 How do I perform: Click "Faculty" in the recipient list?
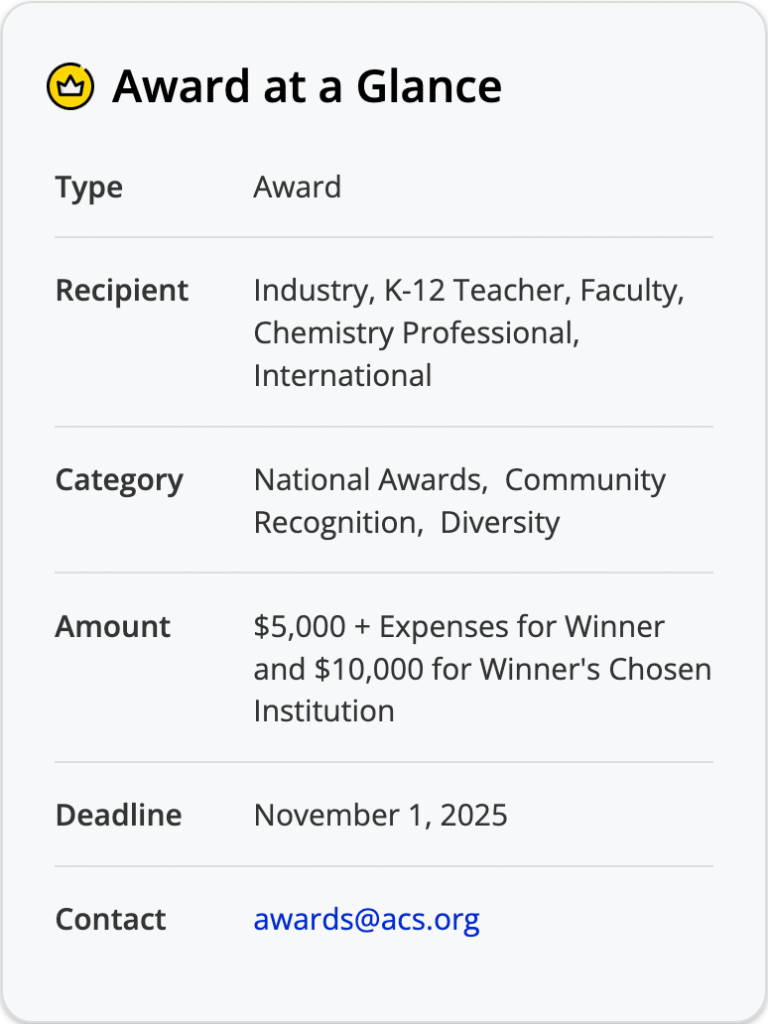(x=631, y=290)
